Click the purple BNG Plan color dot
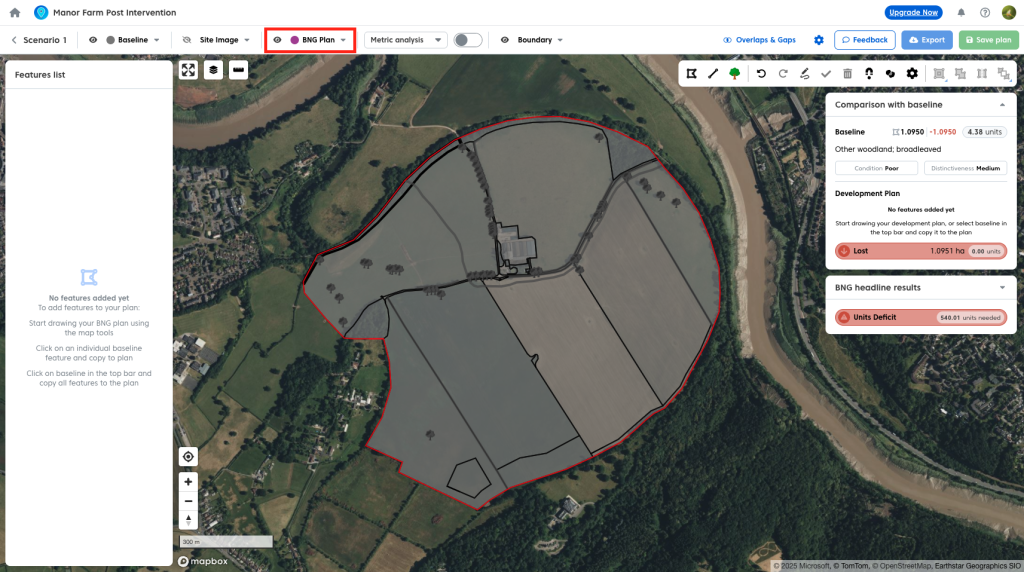The image size is (1024, 572). point(294,40)
